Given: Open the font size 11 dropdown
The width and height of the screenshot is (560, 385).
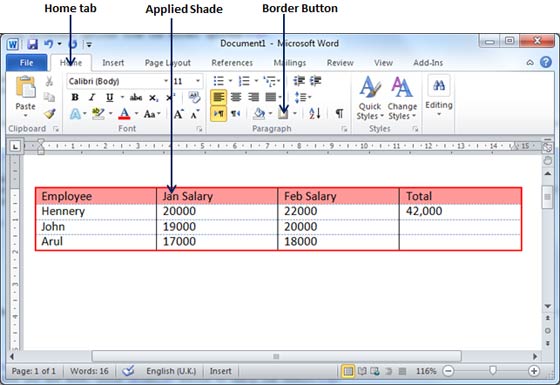Looking at the screenshot, I should click(x=198, y=81).
